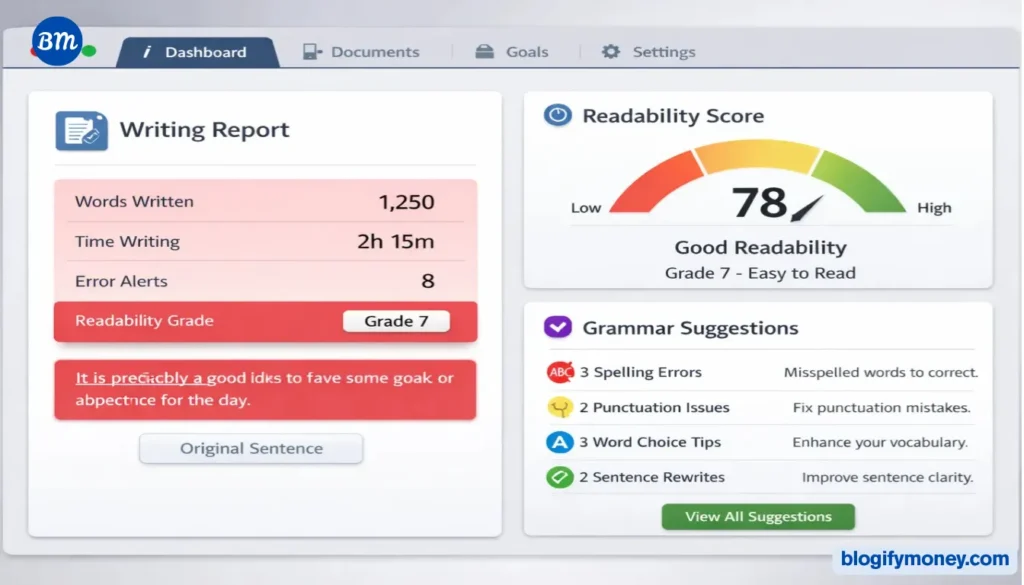This screenshot has width=1024, height=585.
Task: Click the '1,250' words value
Action: pyautogui.click(x=406, y=202)
